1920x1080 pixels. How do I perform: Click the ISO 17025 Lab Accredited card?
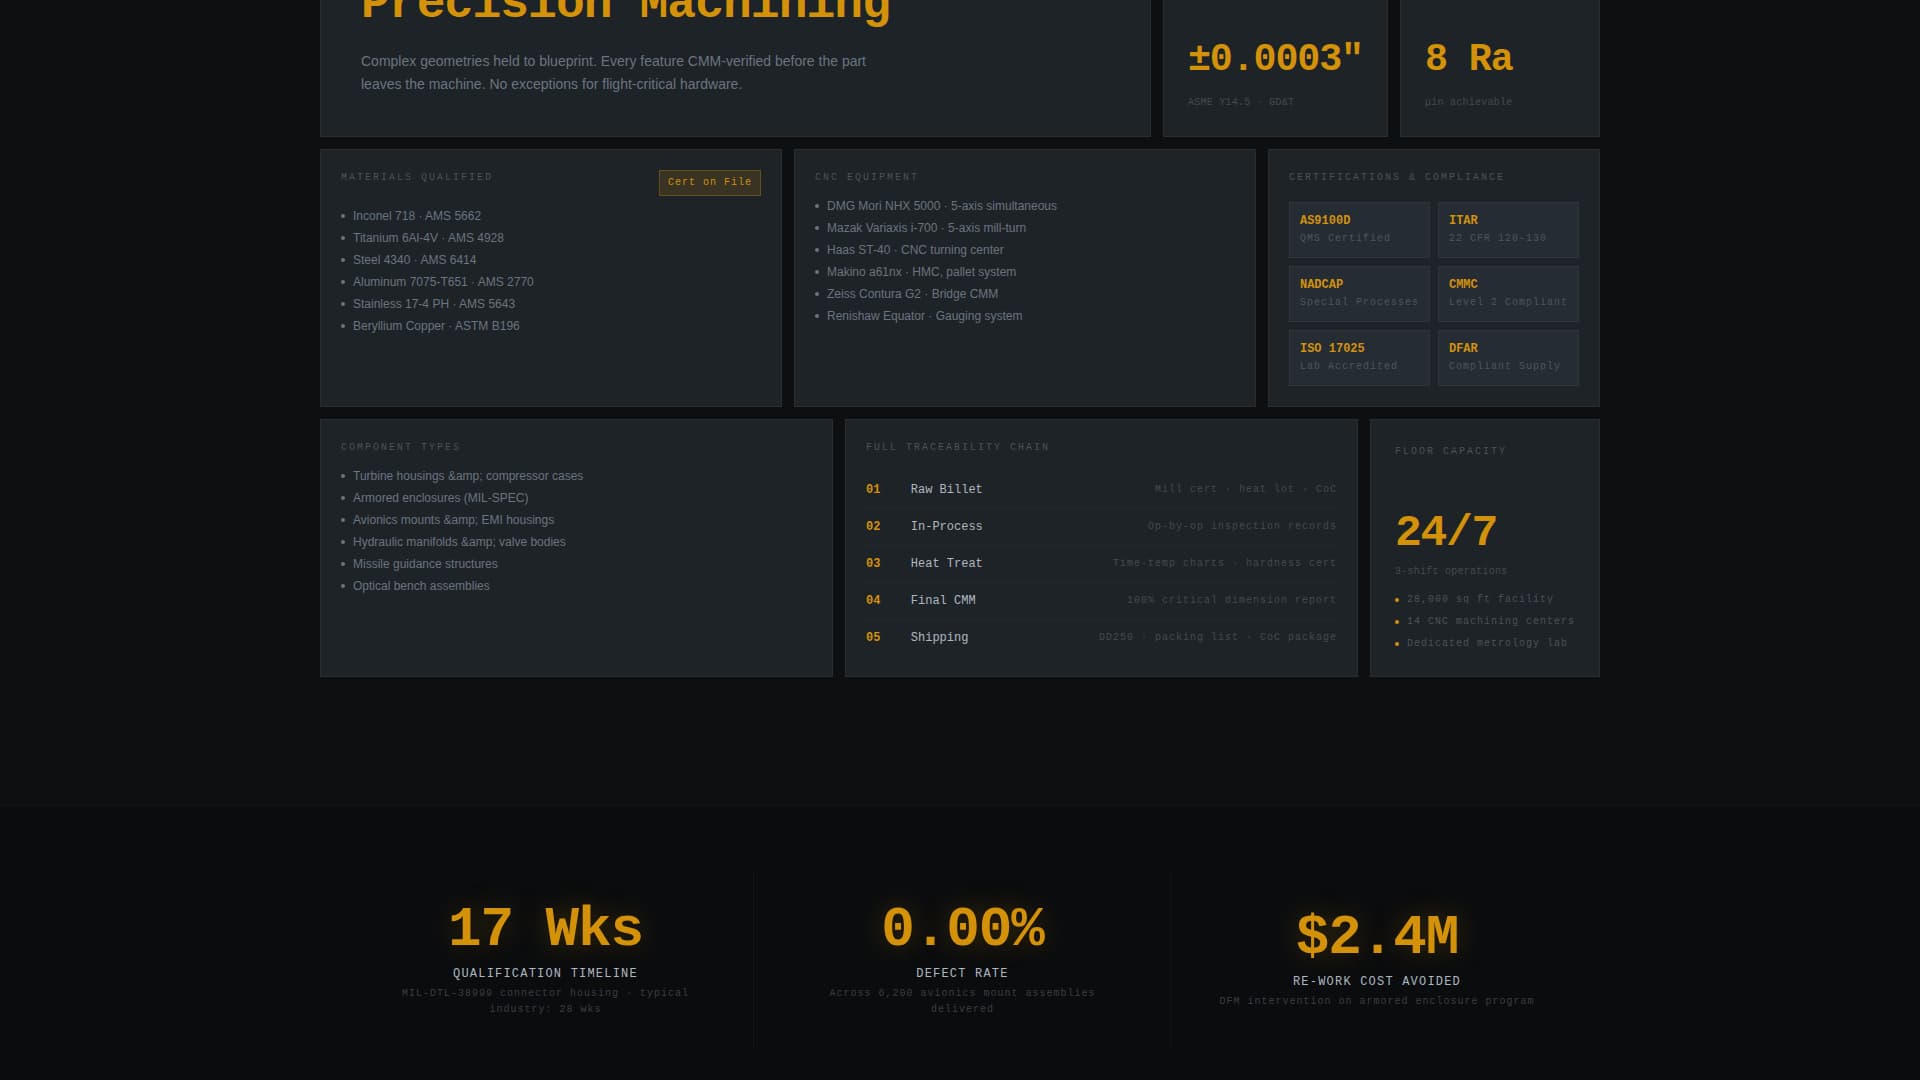[1358, 357]
